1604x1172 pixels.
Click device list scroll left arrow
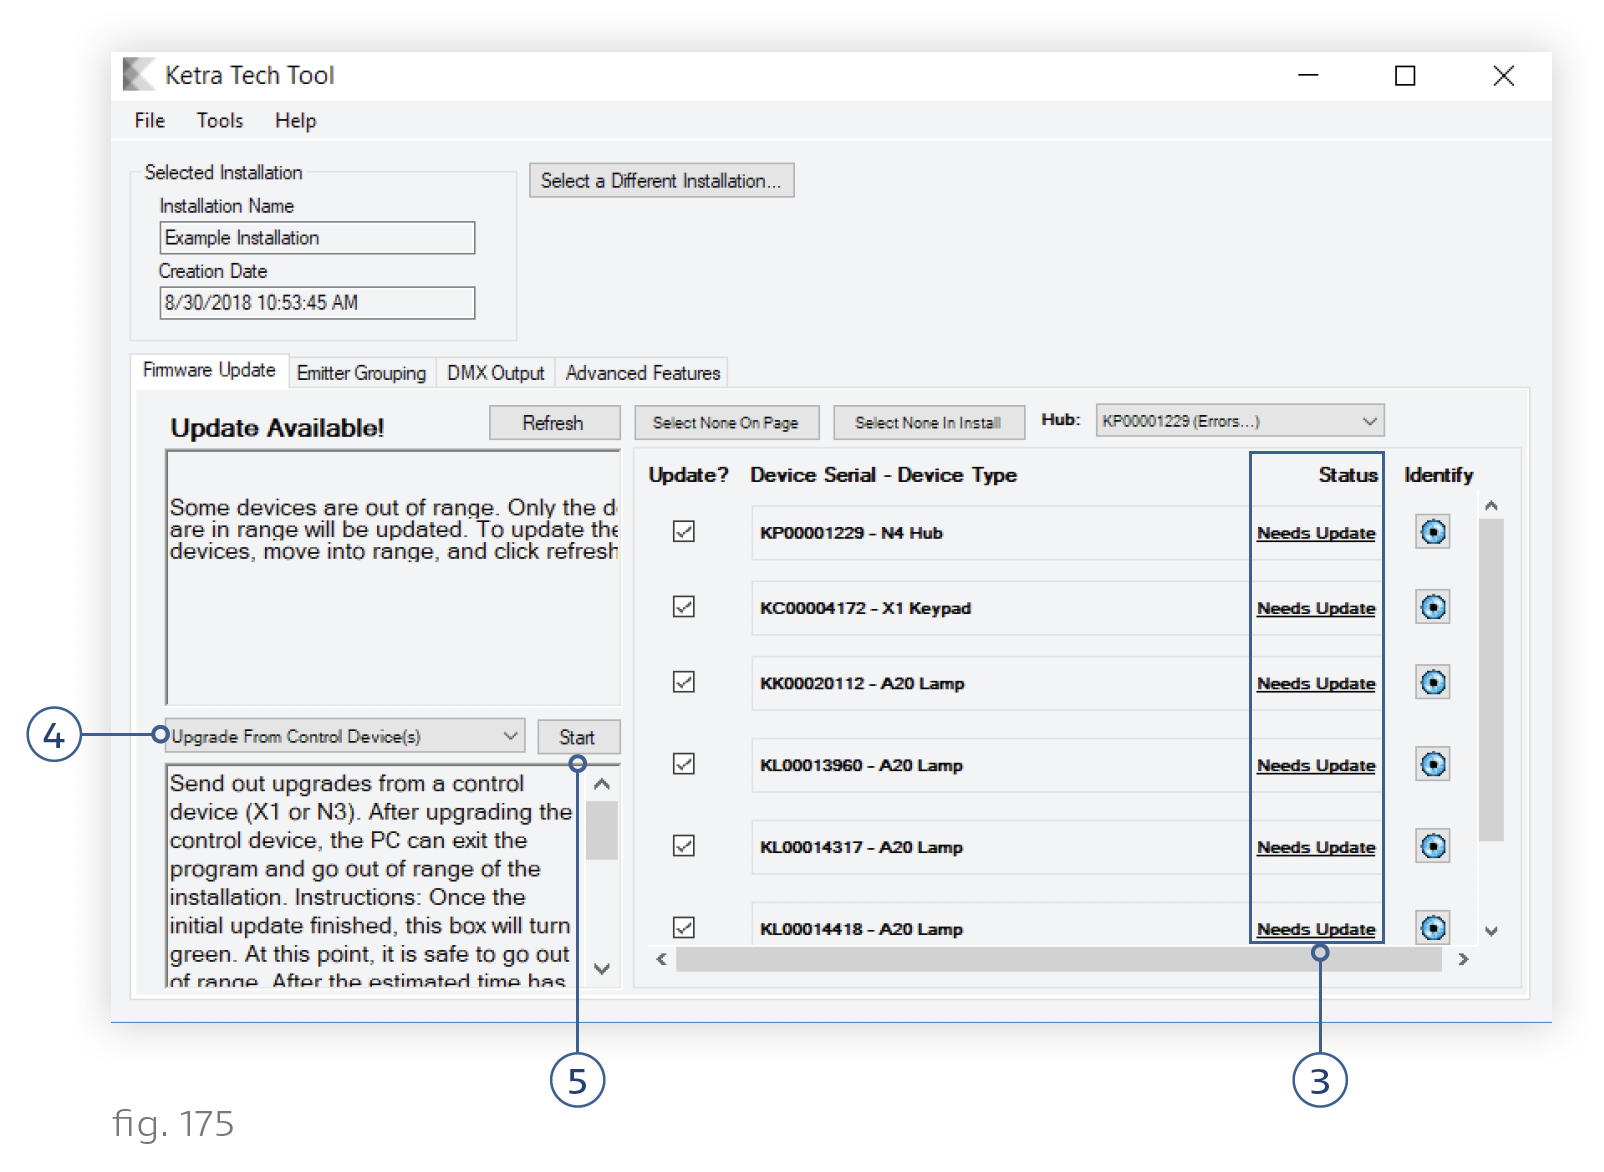[661, 960]
